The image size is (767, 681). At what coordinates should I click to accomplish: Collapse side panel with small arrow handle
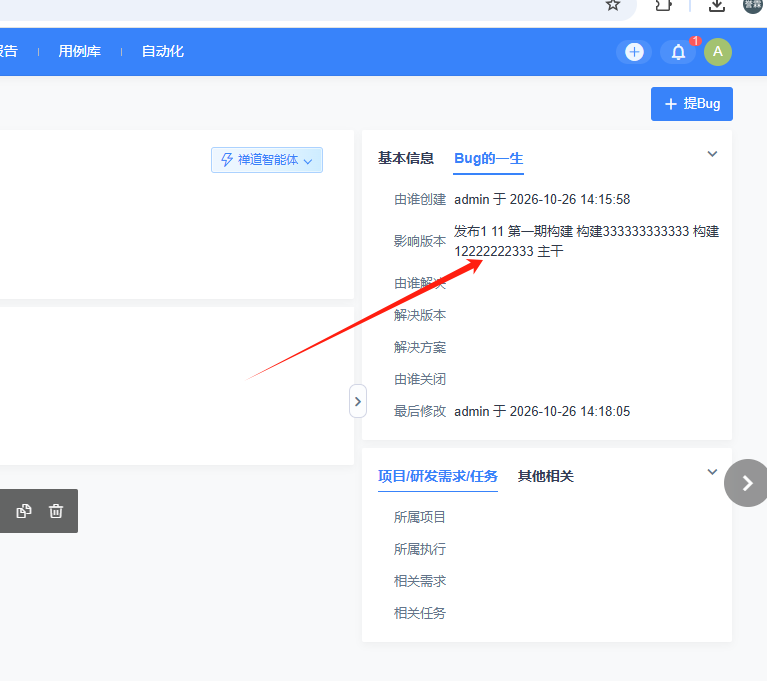358,401
